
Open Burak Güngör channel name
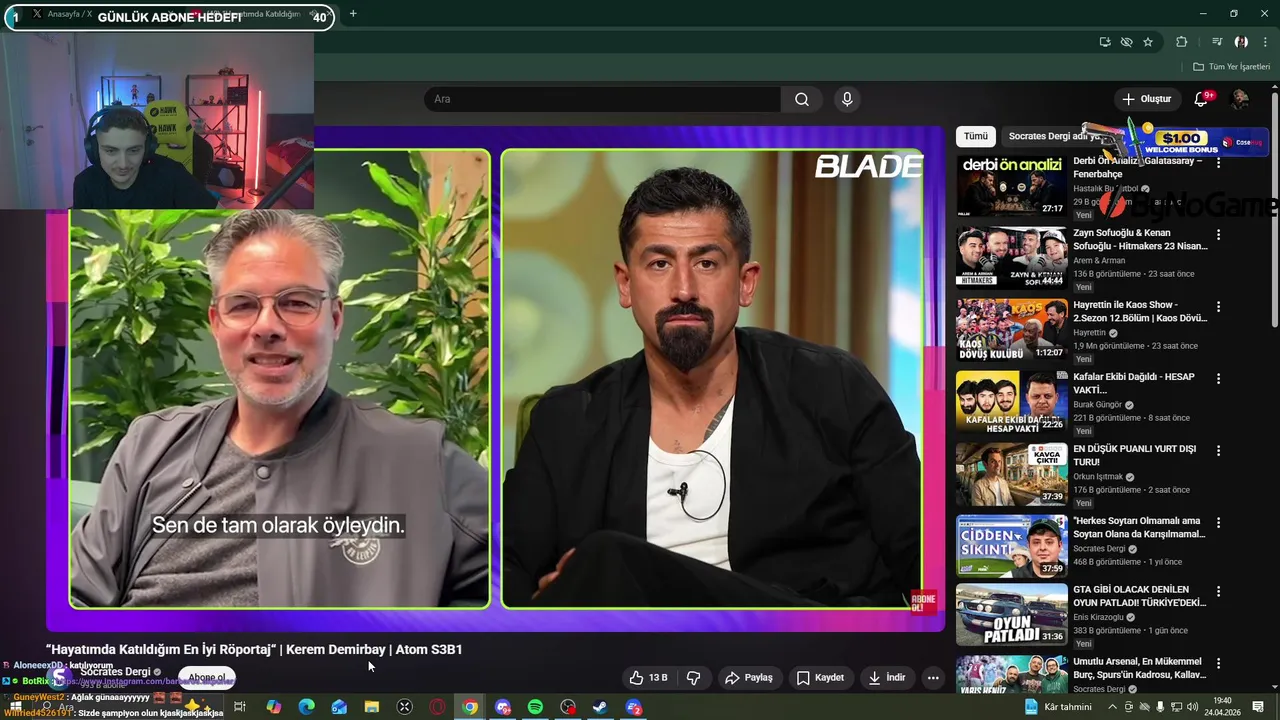pyautogui.click(x=1098, y=405)
